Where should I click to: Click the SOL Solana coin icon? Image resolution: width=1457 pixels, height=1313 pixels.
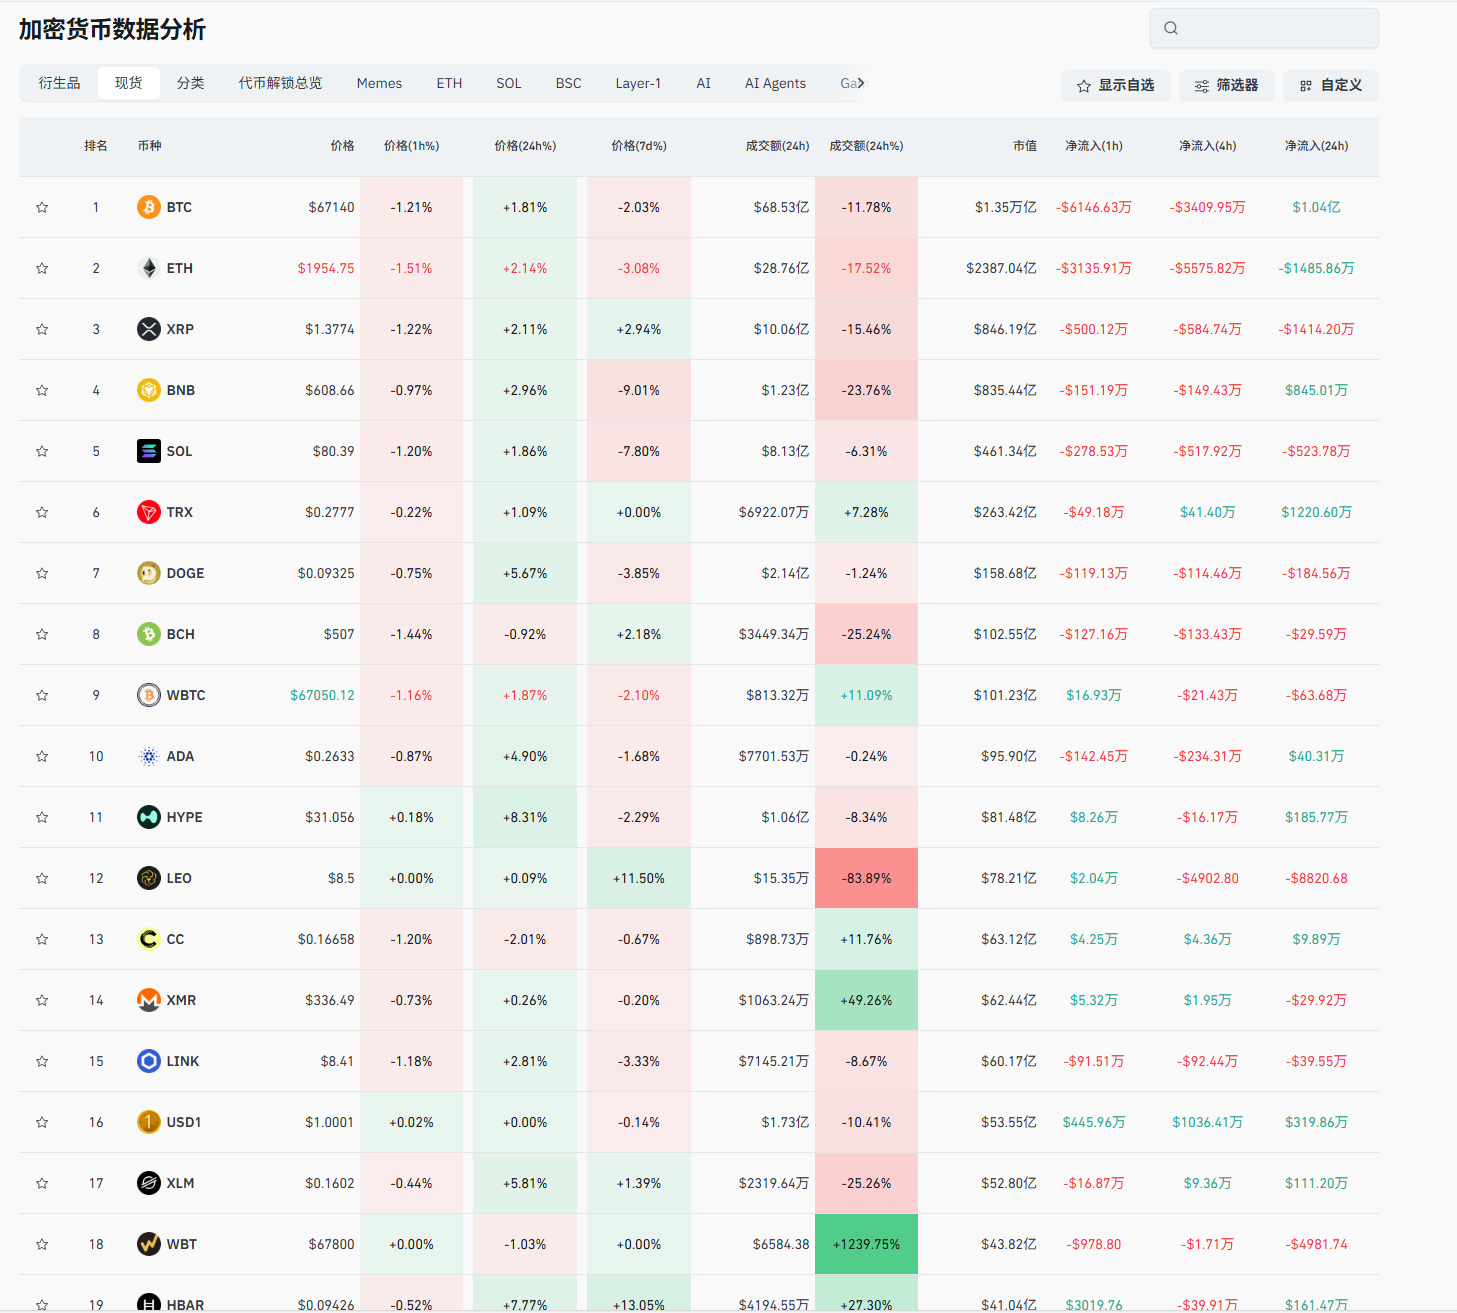coord(148,451)
